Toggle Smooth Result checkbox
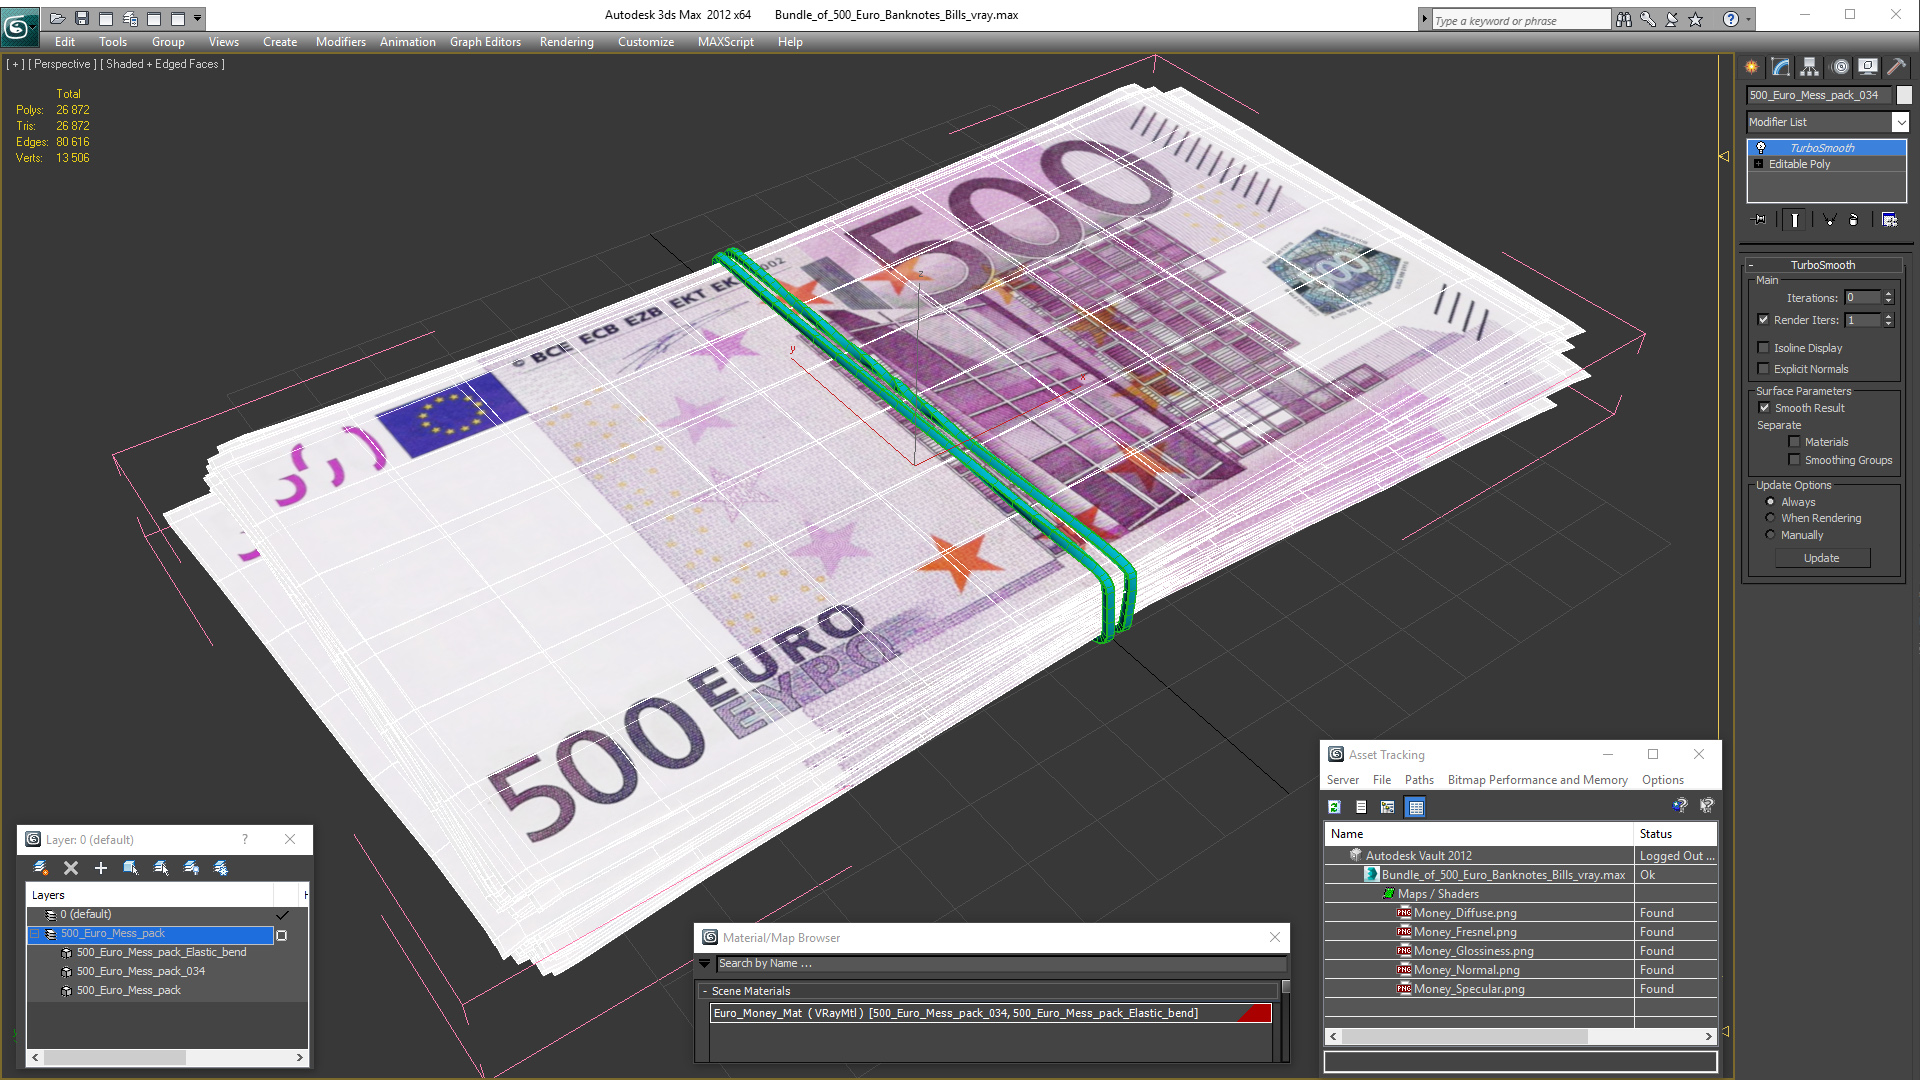The width and height of the screenshot is (1920, 1080). click(x=1765, y=408)
